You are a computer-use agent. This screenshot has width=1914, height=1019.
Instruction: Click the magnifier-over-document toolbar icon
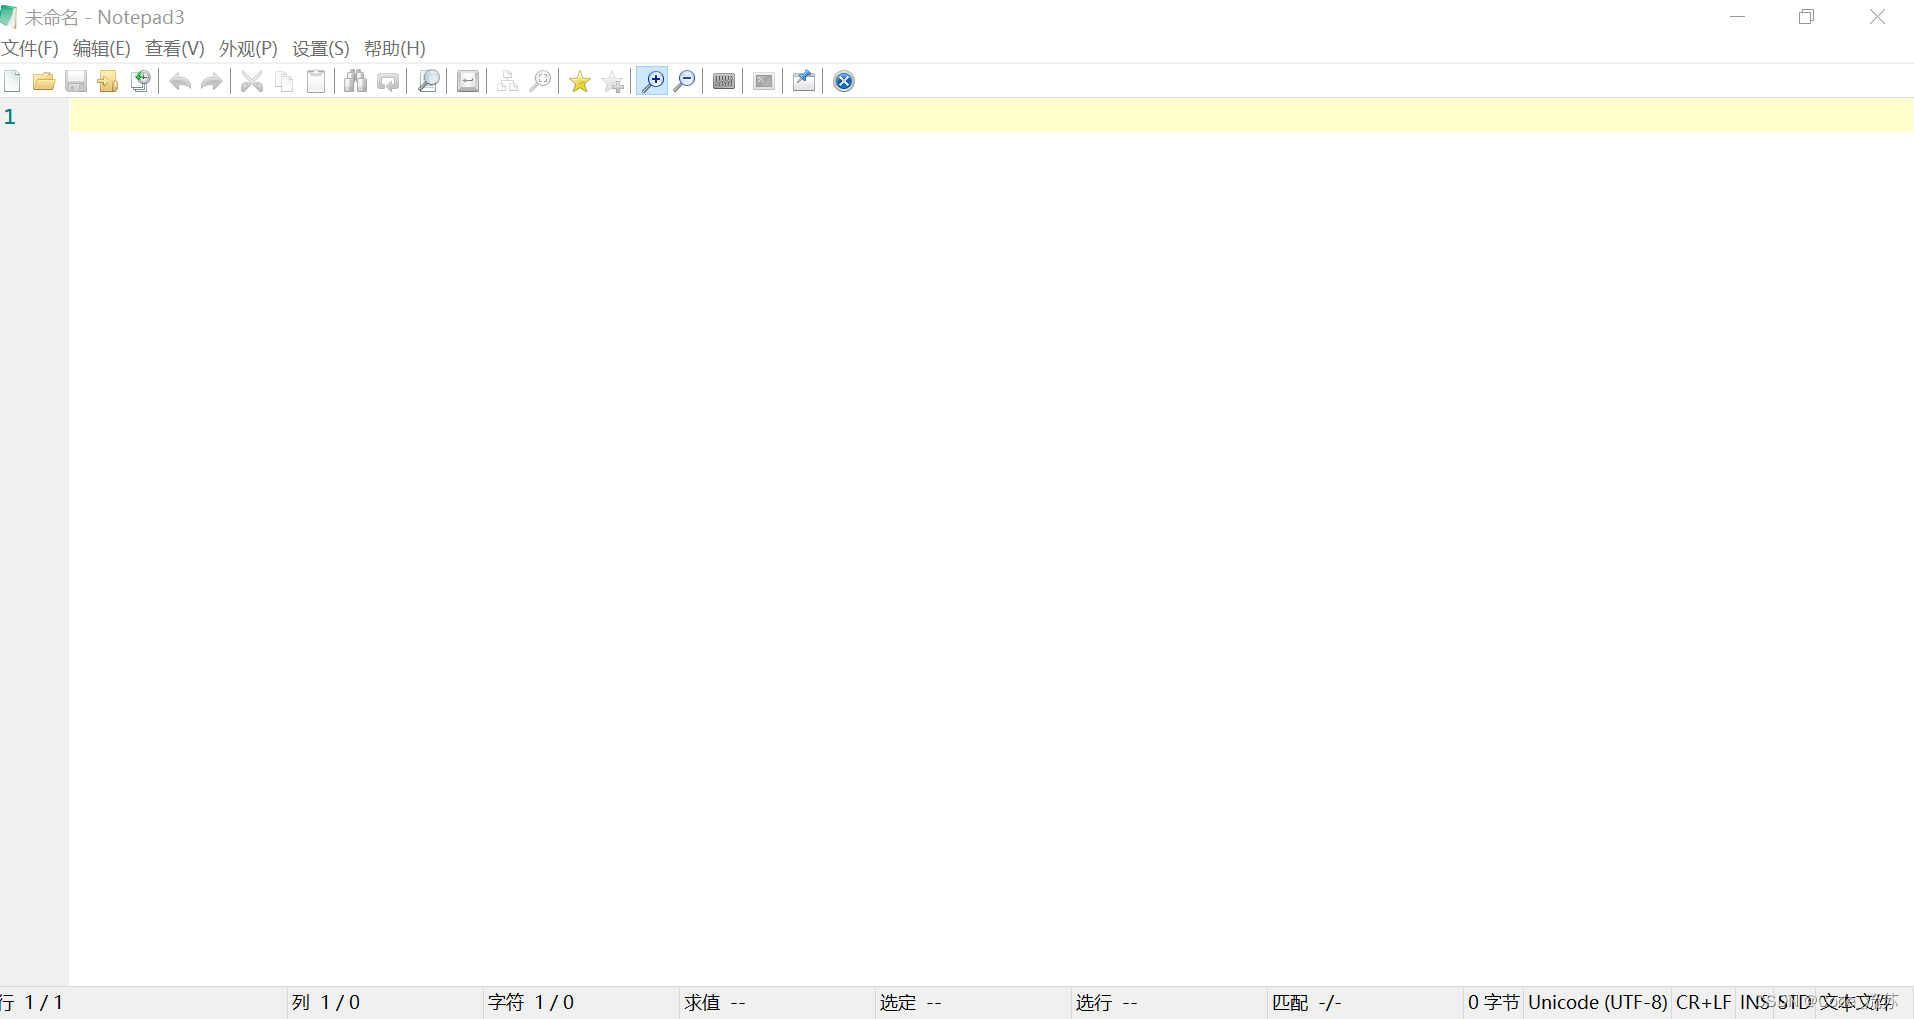pyautogui.click(x=428, y=81)
